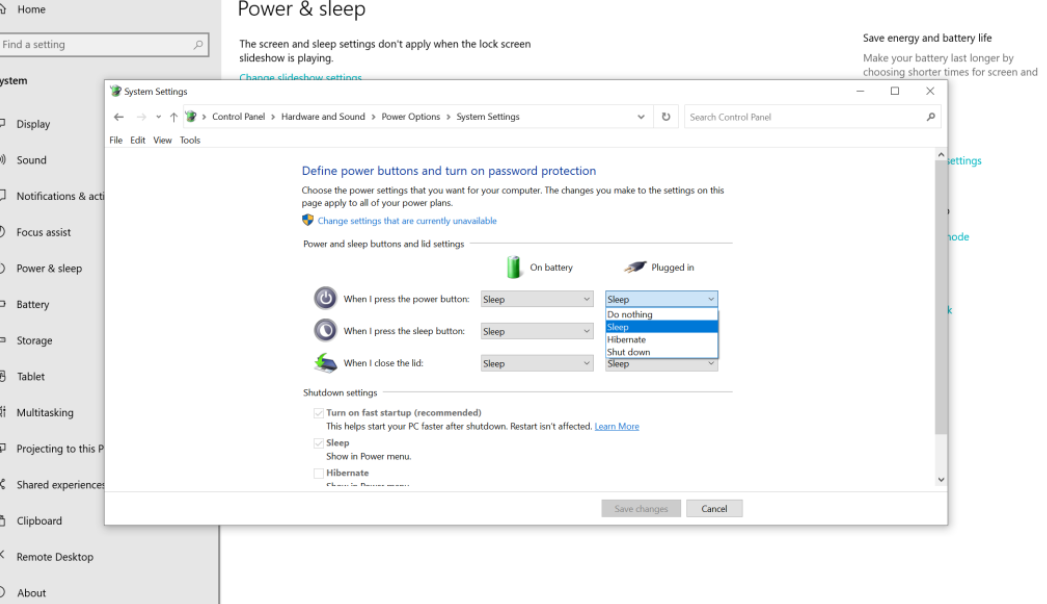Click the power button icon
The height and width of the screenshot is (604, 1047).
click(325, 298)
